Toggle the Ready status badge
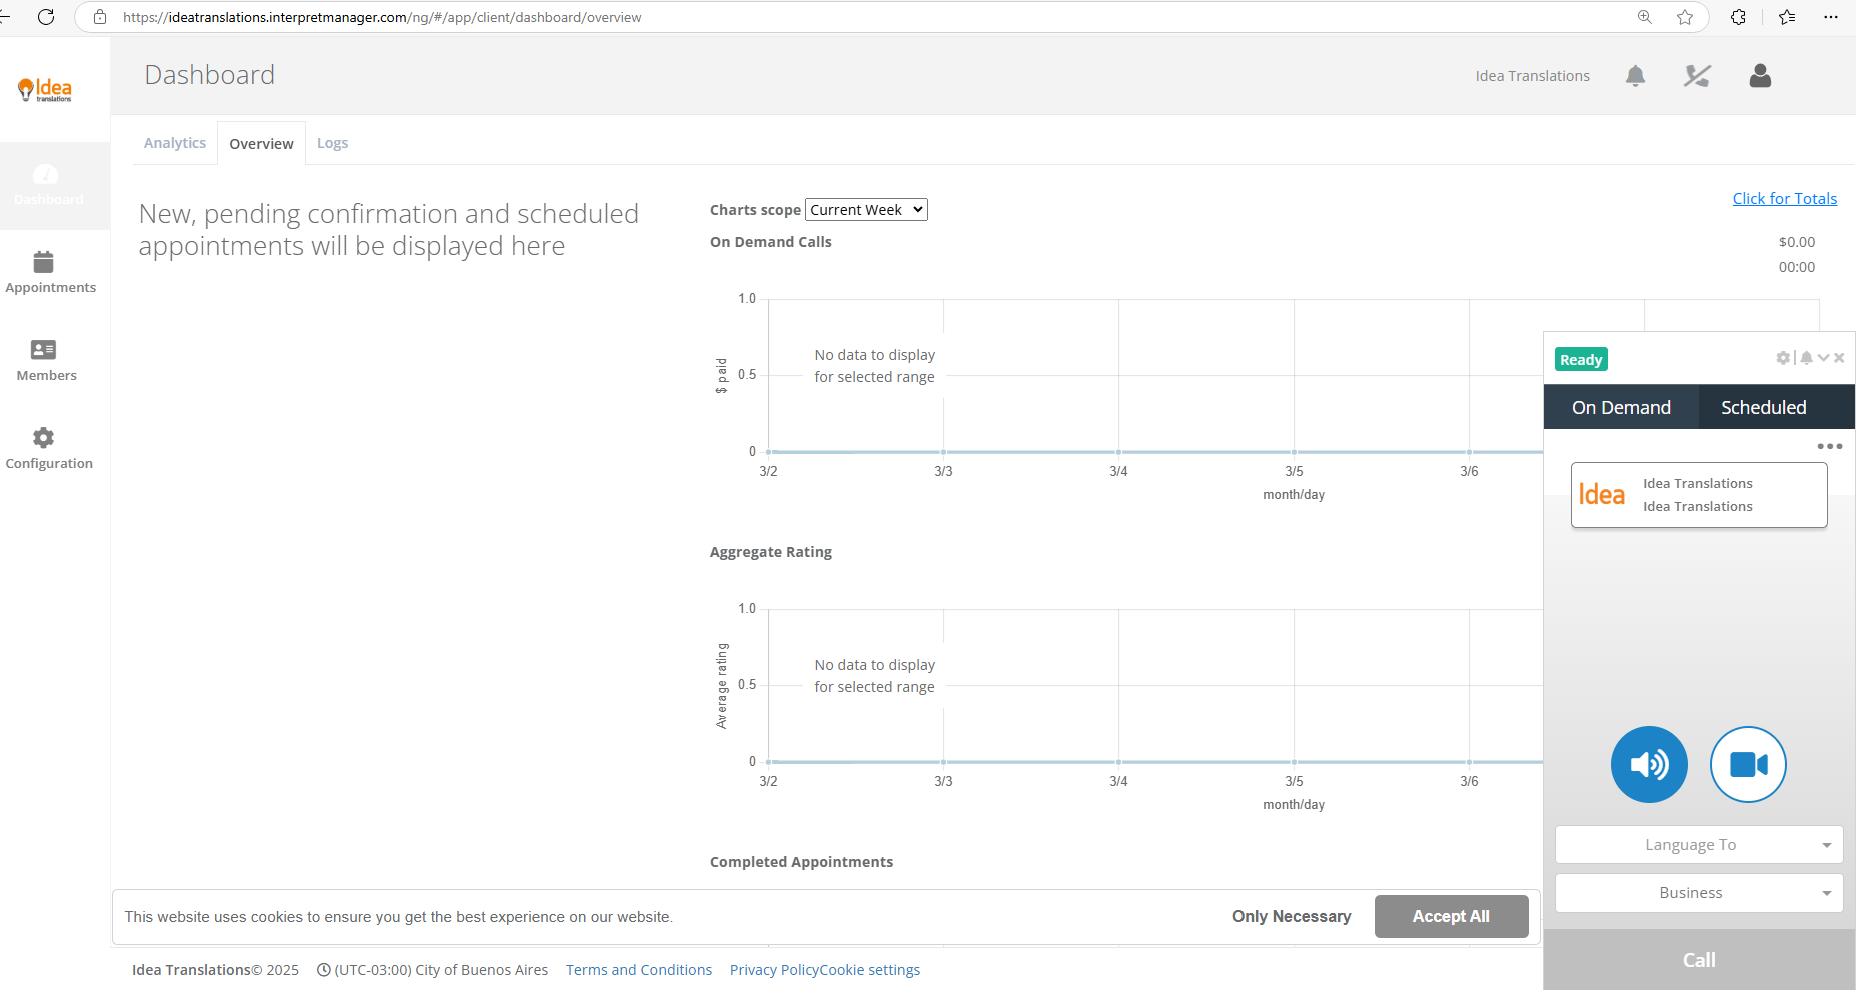 point(1581,360)
